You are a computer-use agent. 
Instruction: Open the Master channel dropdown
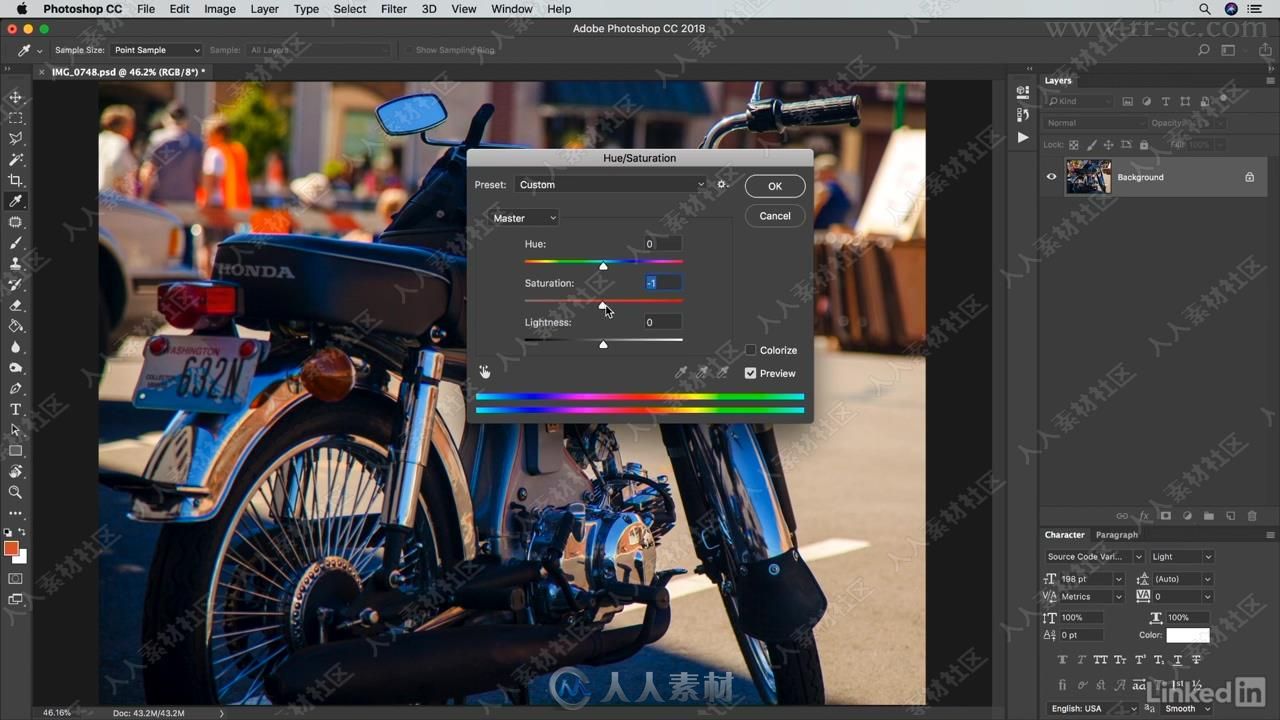coord(525,218)
